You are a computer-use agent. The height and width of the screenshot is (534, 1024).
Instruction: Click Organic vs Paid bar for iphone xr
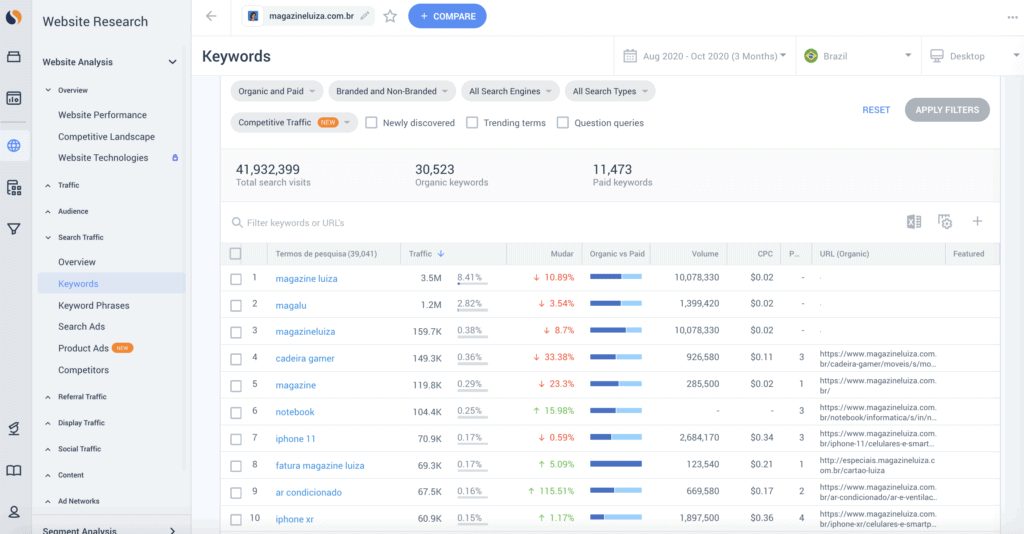[x=616, y=517]
